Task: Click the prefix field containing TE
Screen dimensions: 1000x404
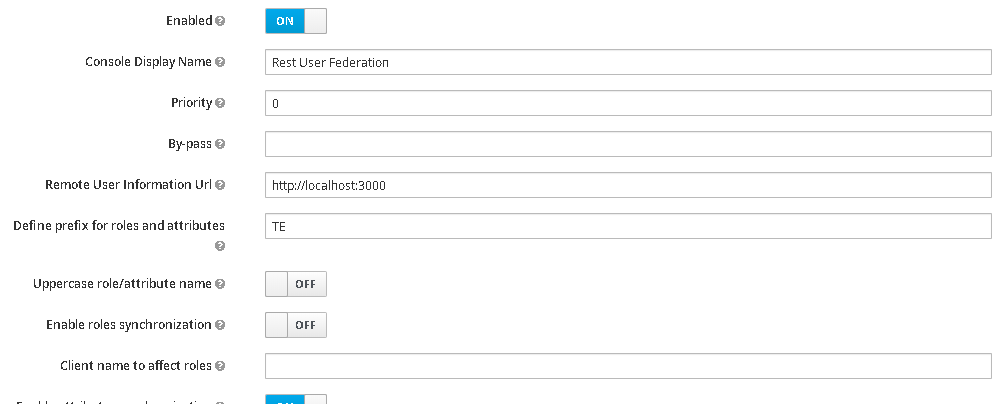Action: (628, 226)
